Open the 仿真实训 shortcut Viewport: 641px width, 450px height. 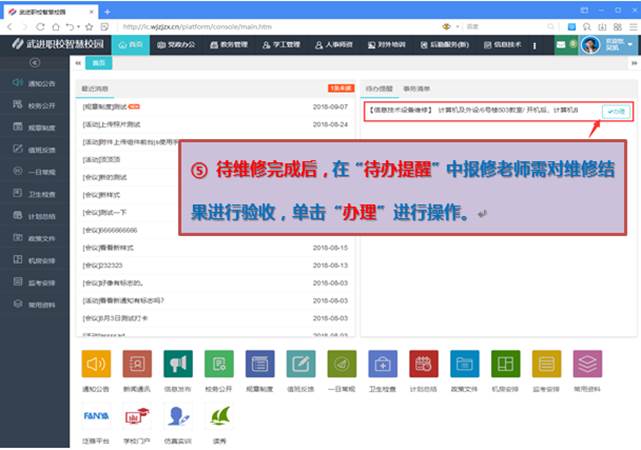178,416
